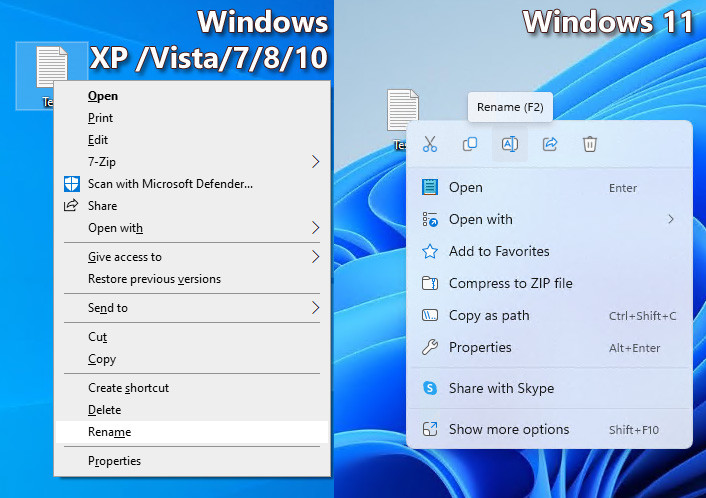Expand the 7-Zip submenu arrow
Viewport: 706px width, 498px height.
[x=315, y=162]
